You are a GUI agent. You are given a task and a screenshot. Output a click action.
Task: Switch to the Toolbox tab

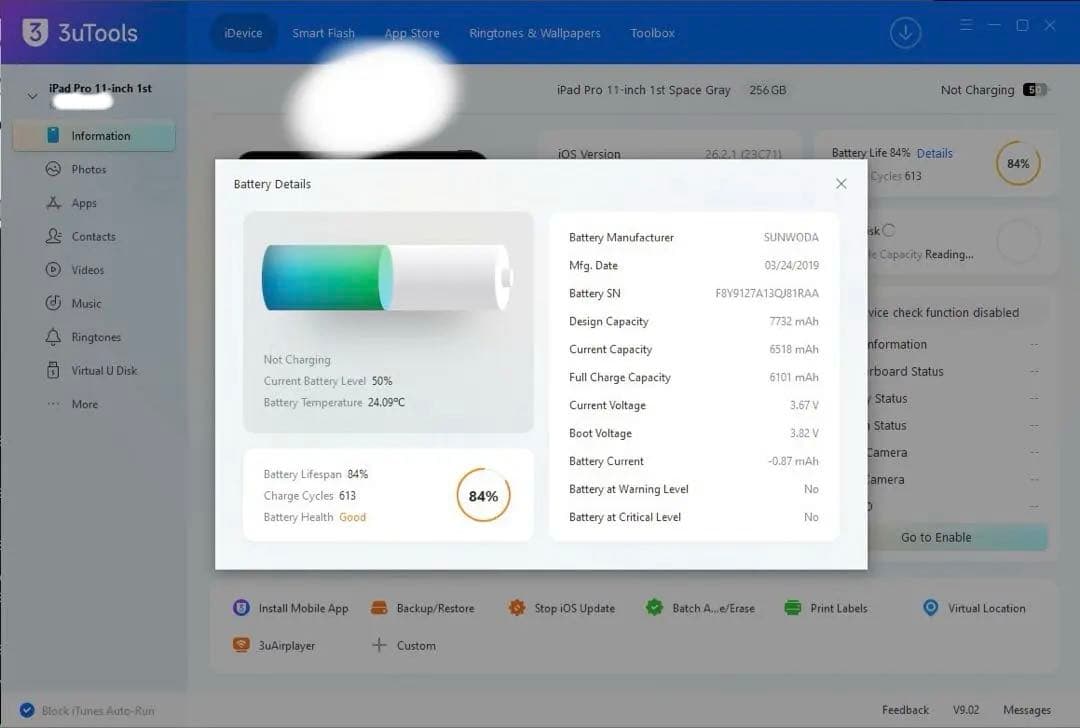[652, 33]
